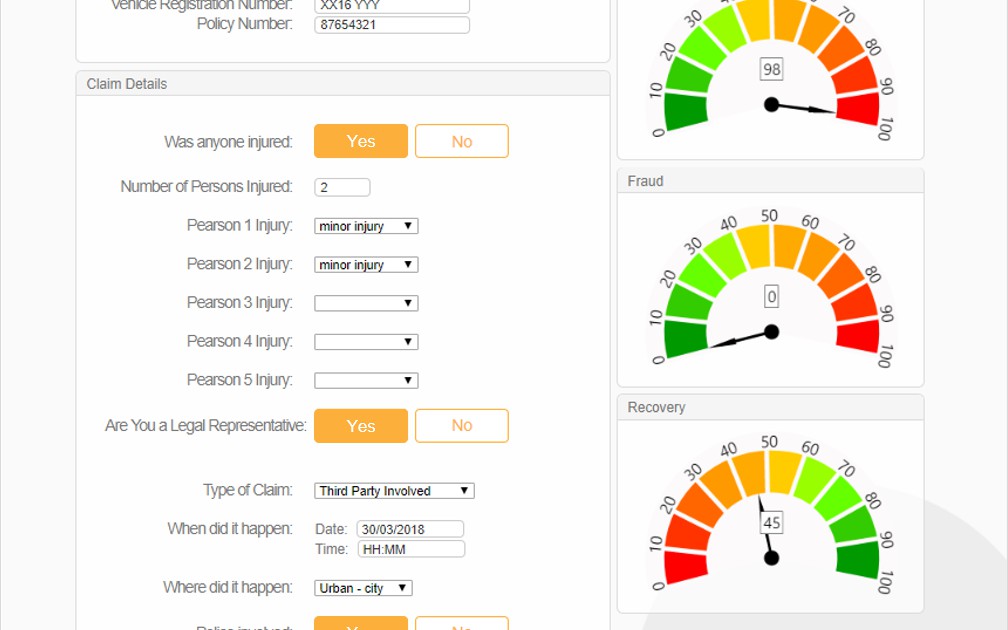Expand the empty Pearson 3 Injury dropdown
Screen dimensions: 1008x630
(x=366, y=303)
